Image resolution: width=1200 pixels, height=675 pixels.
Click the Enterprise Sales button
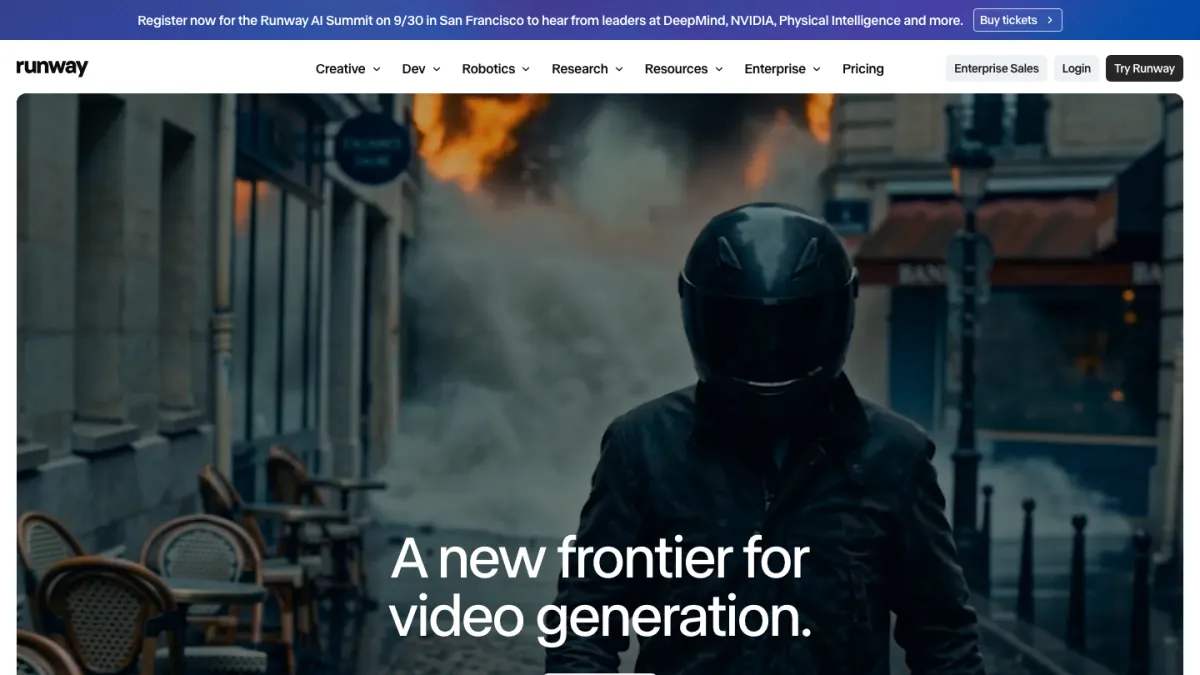996,68
